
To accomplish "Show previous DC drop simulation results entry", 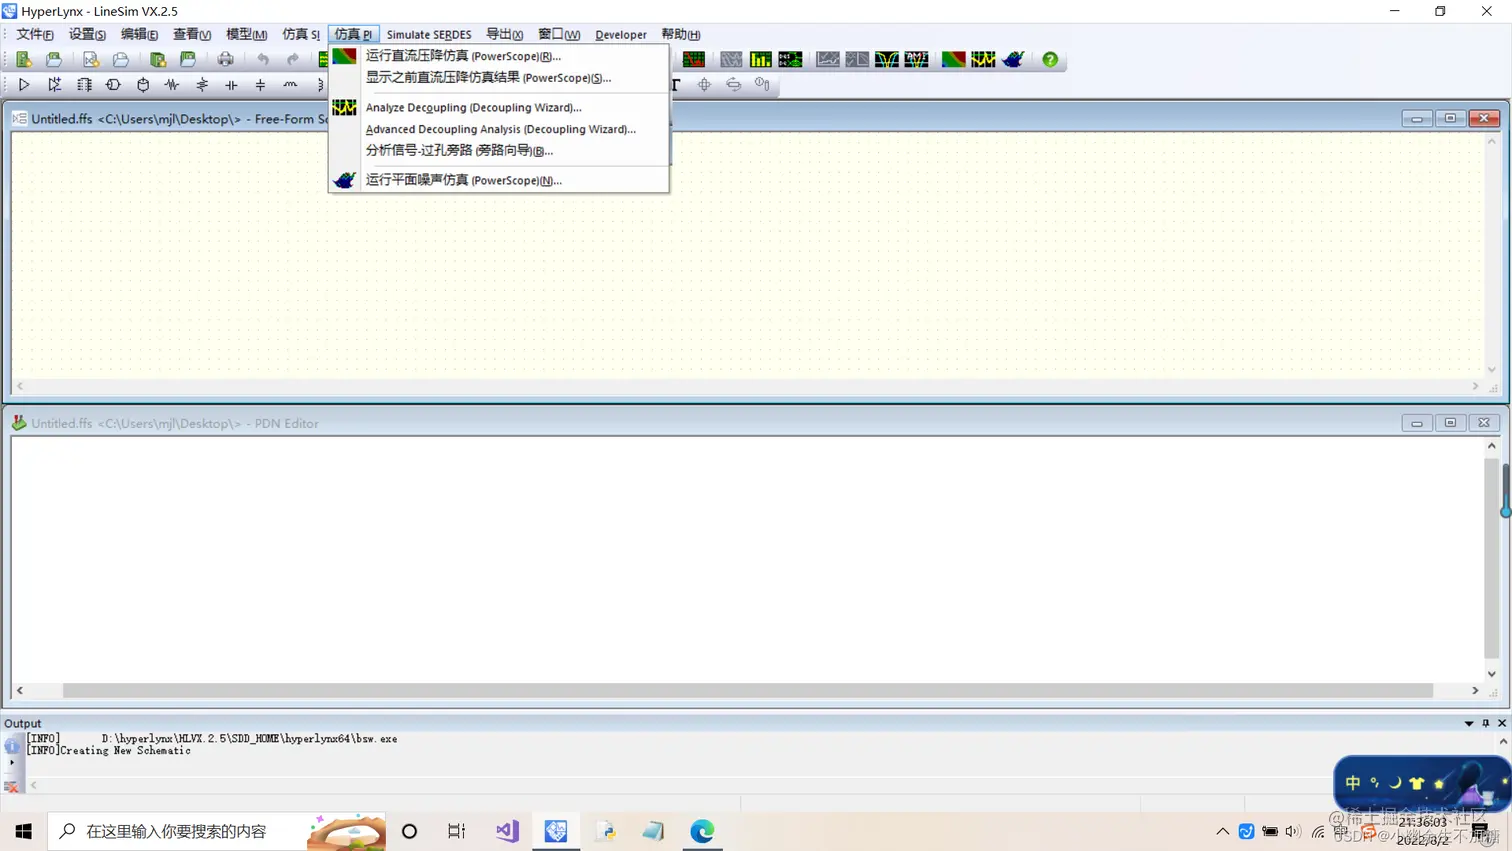I will tap(499, 77).
